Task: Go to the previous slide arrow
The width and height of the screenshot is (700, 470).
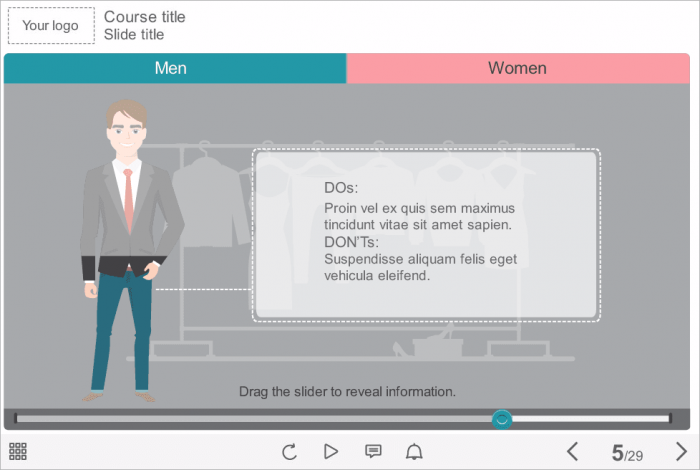Action: click(573, 452)
